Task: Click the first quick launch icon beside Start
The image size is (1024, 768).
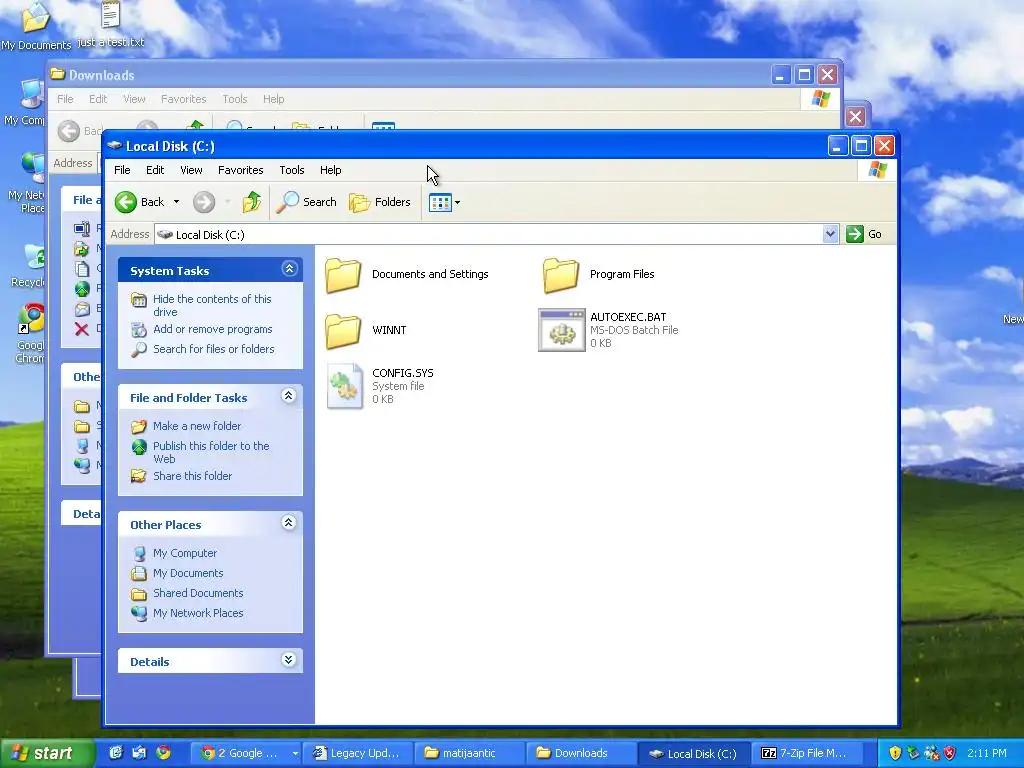Action: coord(116,753)
